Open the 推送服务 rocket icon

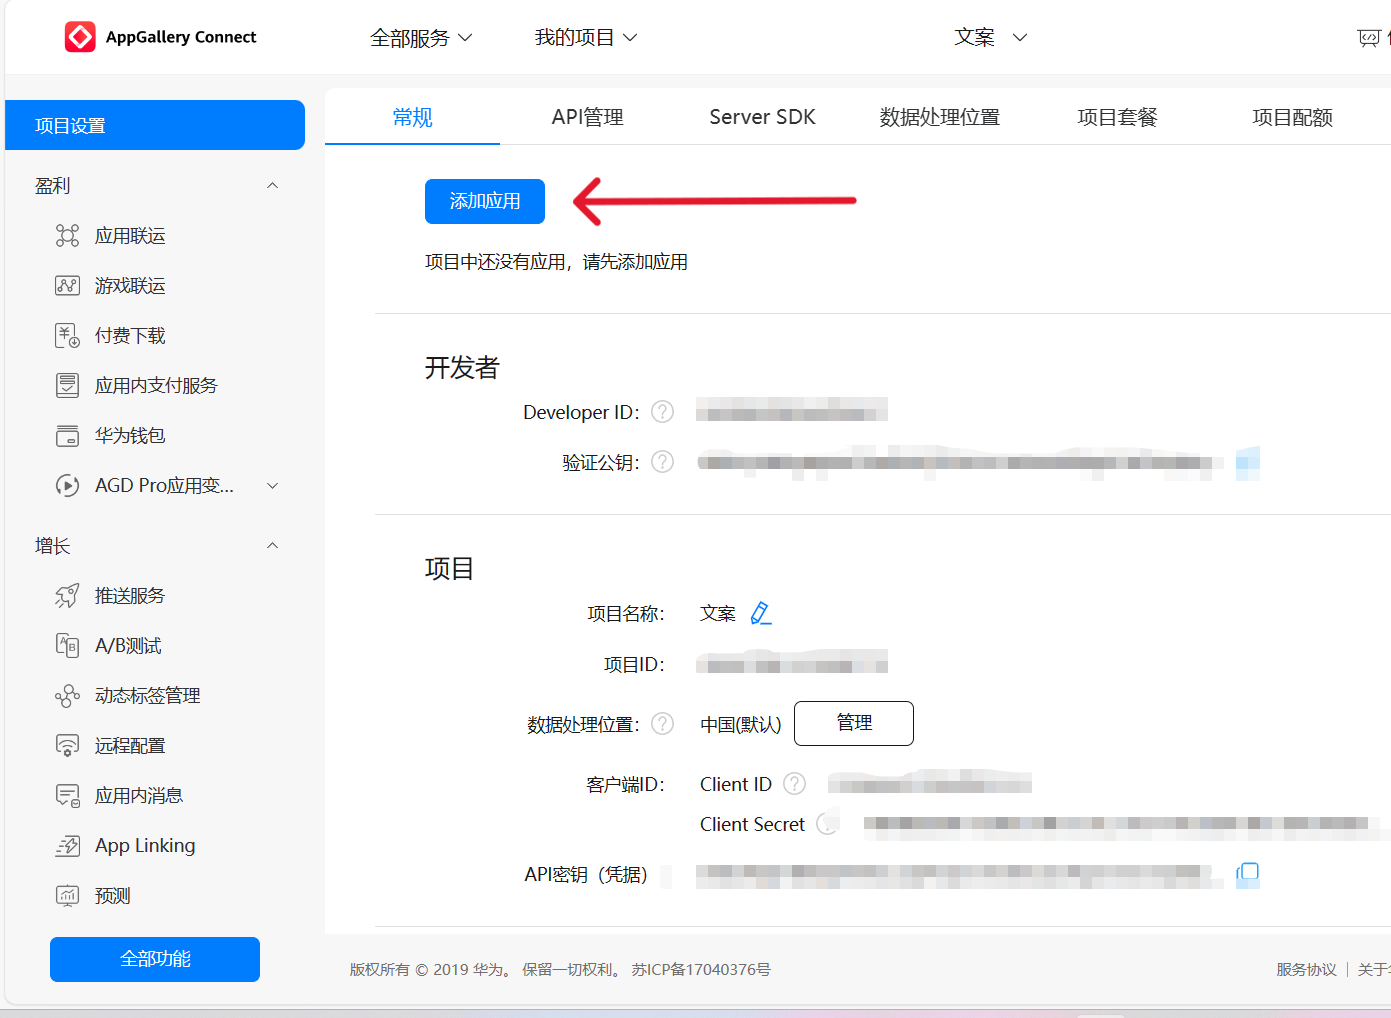[67, 596]
